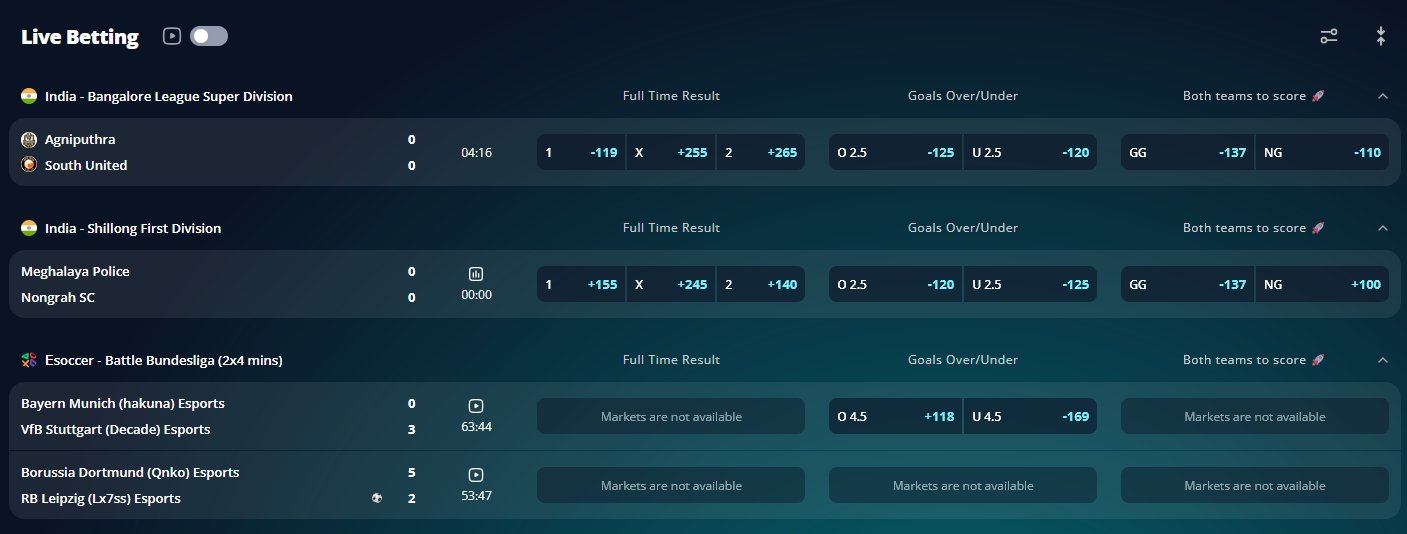The width and height of the screenshot is (1407, 534).
Task: Toggle the live streaming switch on
Action: (x=209, y=36)
